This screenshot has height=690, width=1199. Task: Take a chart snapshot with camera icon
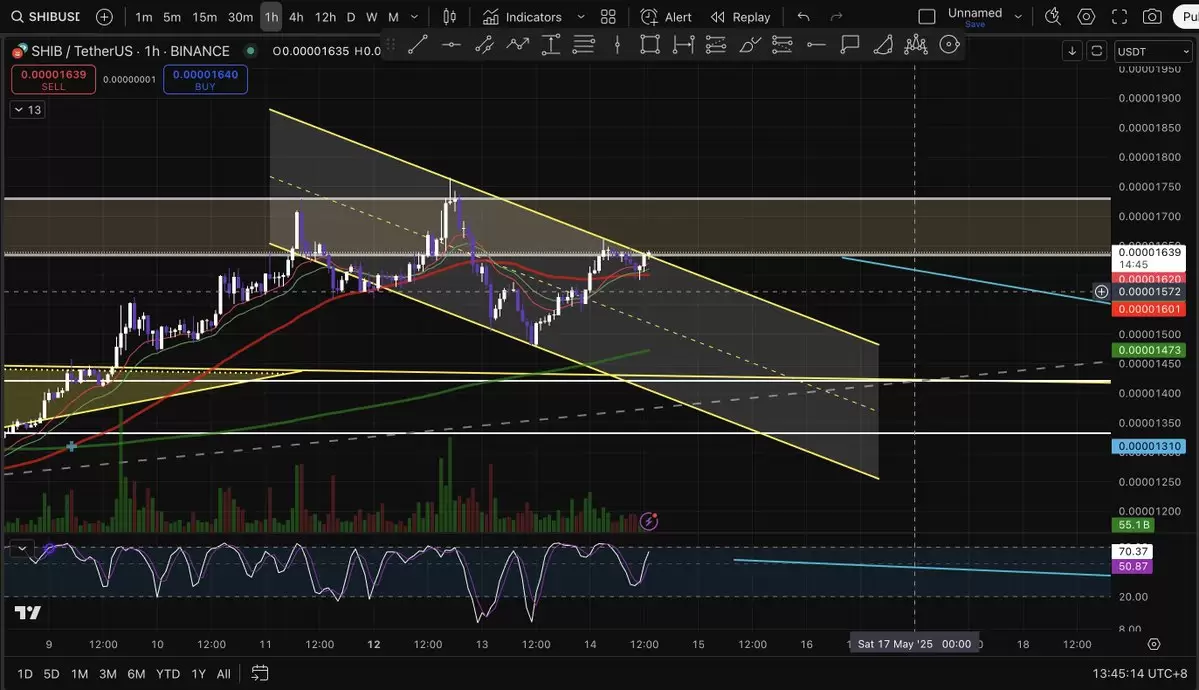pyautogui.click(x=1152, y=17)
